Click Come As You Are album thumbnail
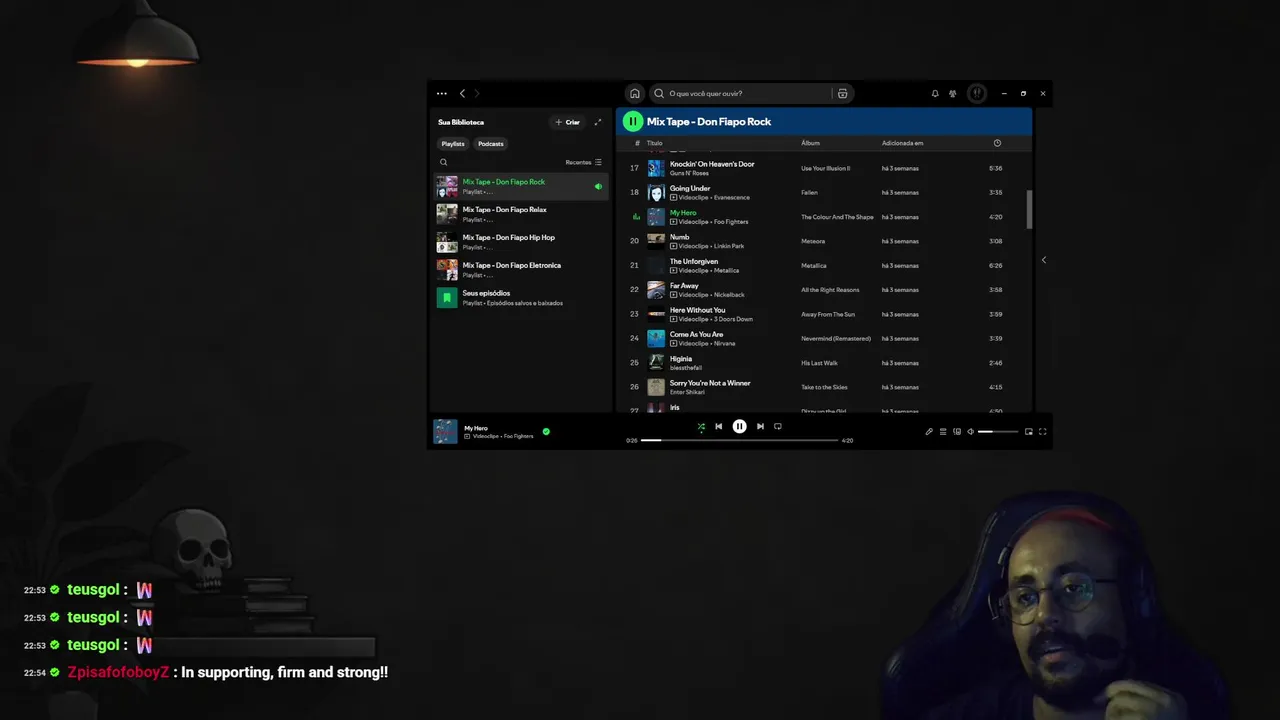The width and height of the screenshot is (1280, 720). tap(656, 338)
